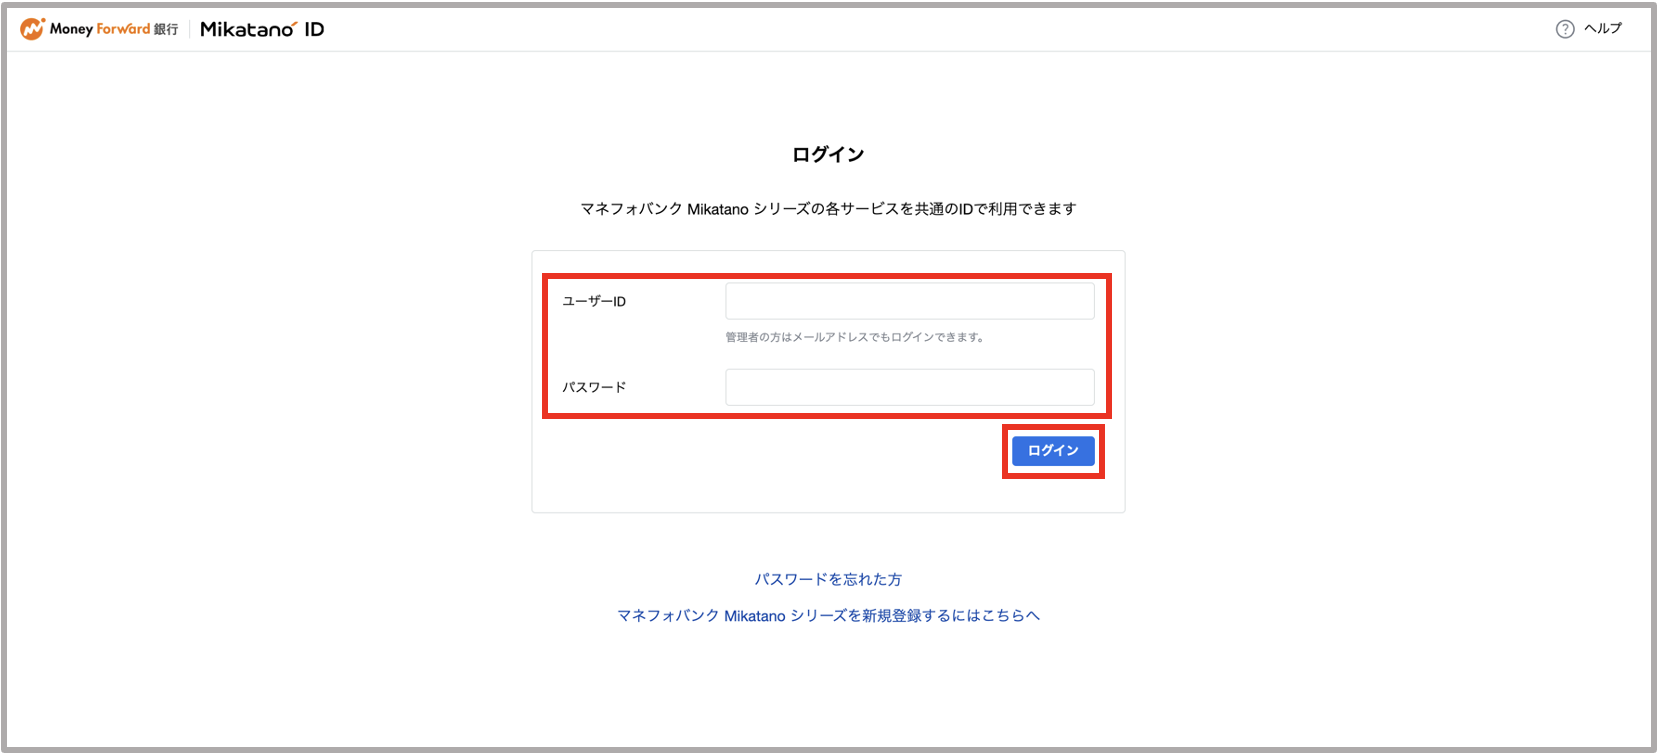Click the blue ログイン button

[x=1053, y=451]
